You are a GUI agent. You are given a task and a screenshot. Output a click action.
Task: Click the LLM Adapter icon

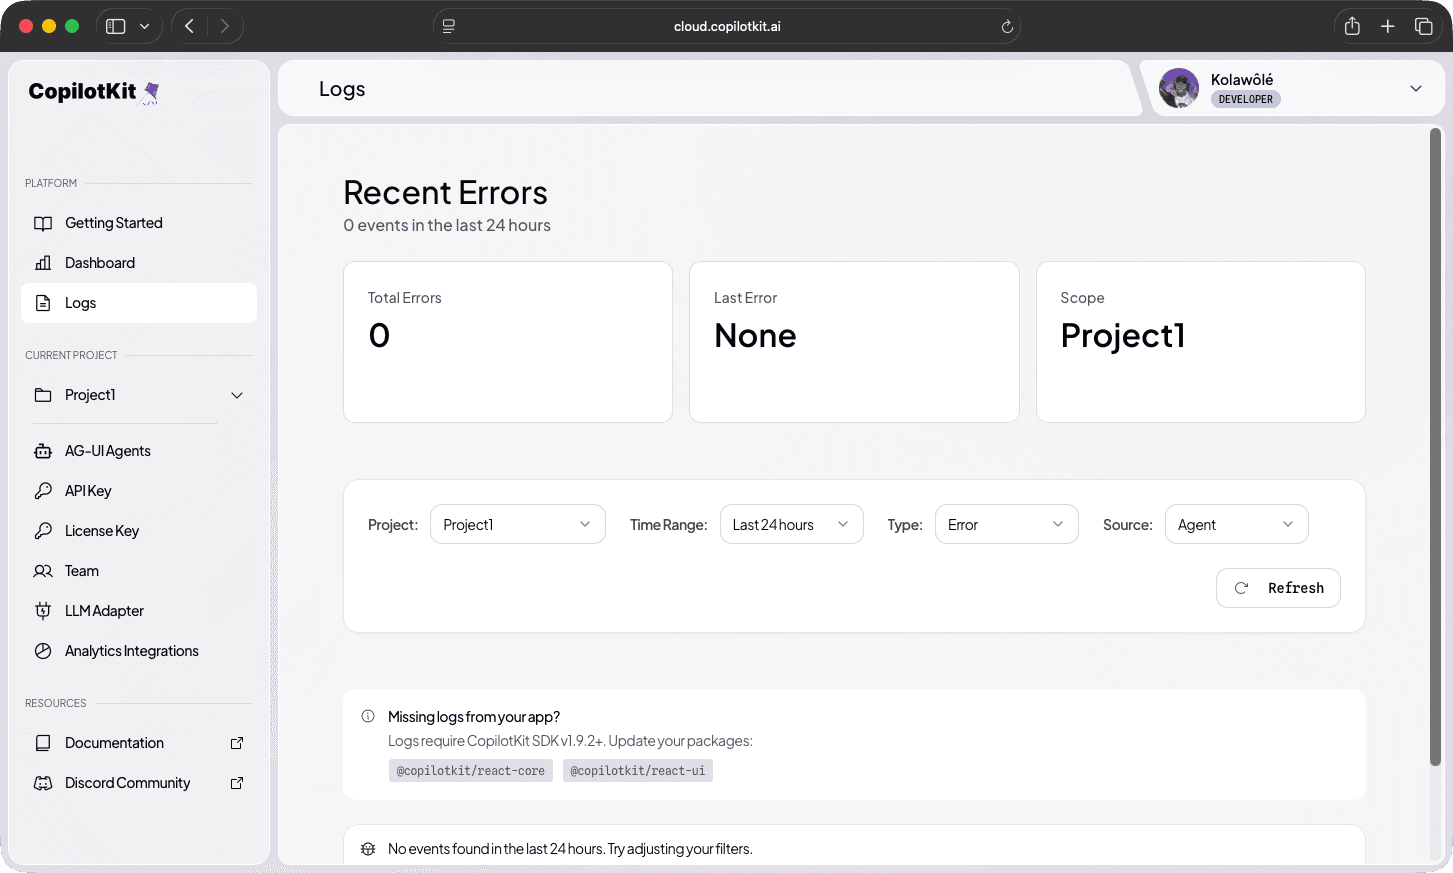(43, 610)
